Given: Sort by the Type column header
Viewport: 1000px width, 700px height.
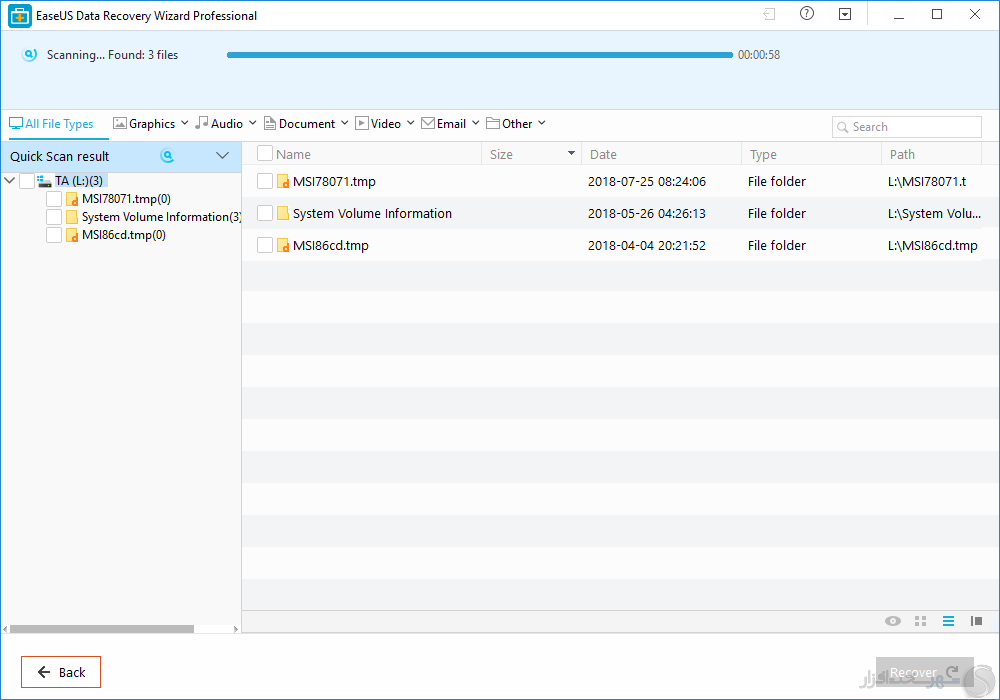Looking at the screenshot, I should pos(763,154).
